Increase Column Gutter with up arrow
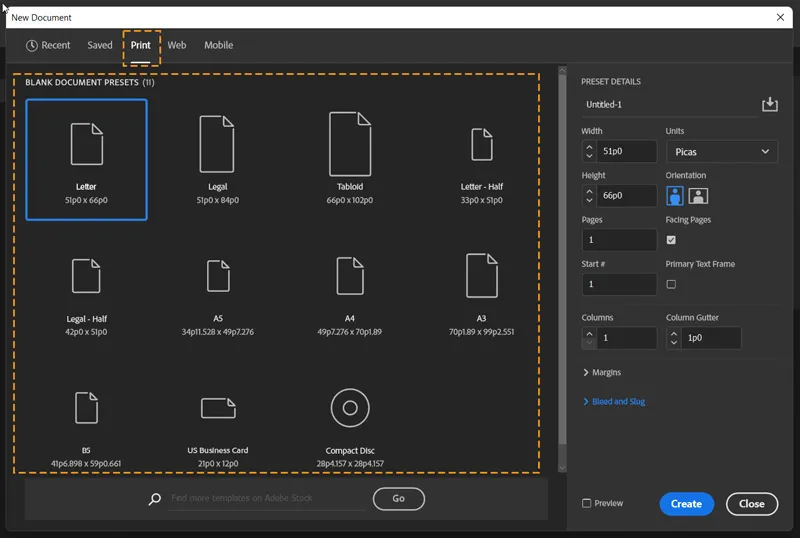 [x=673, y=333]
